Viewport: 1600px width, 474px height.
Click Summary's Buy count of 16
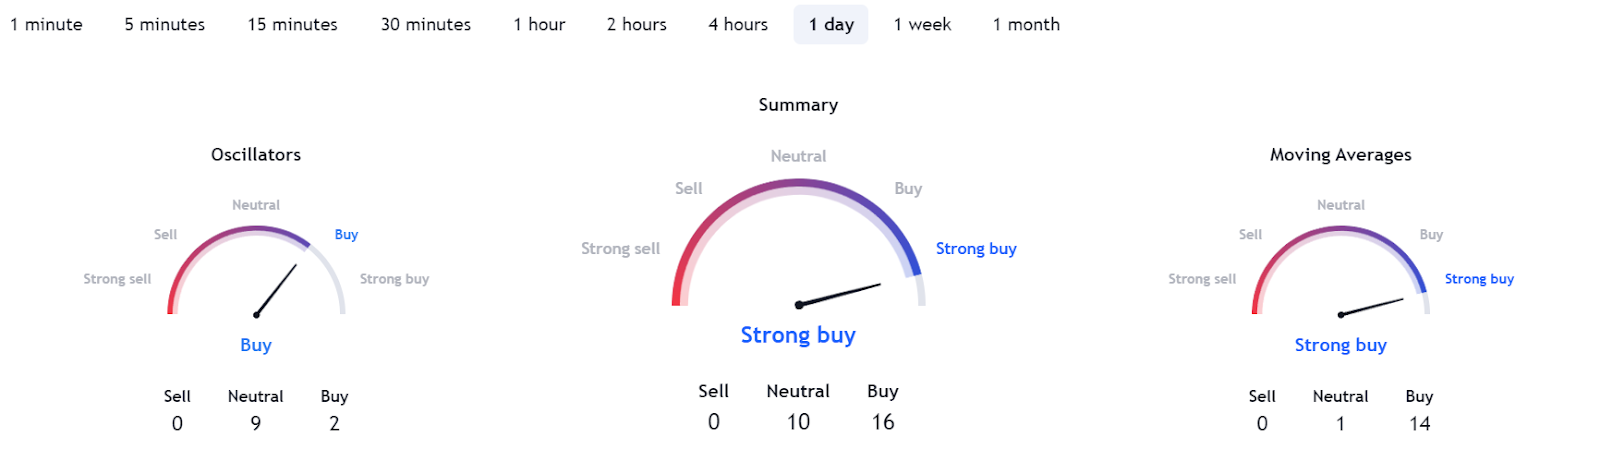coord(882,422)
